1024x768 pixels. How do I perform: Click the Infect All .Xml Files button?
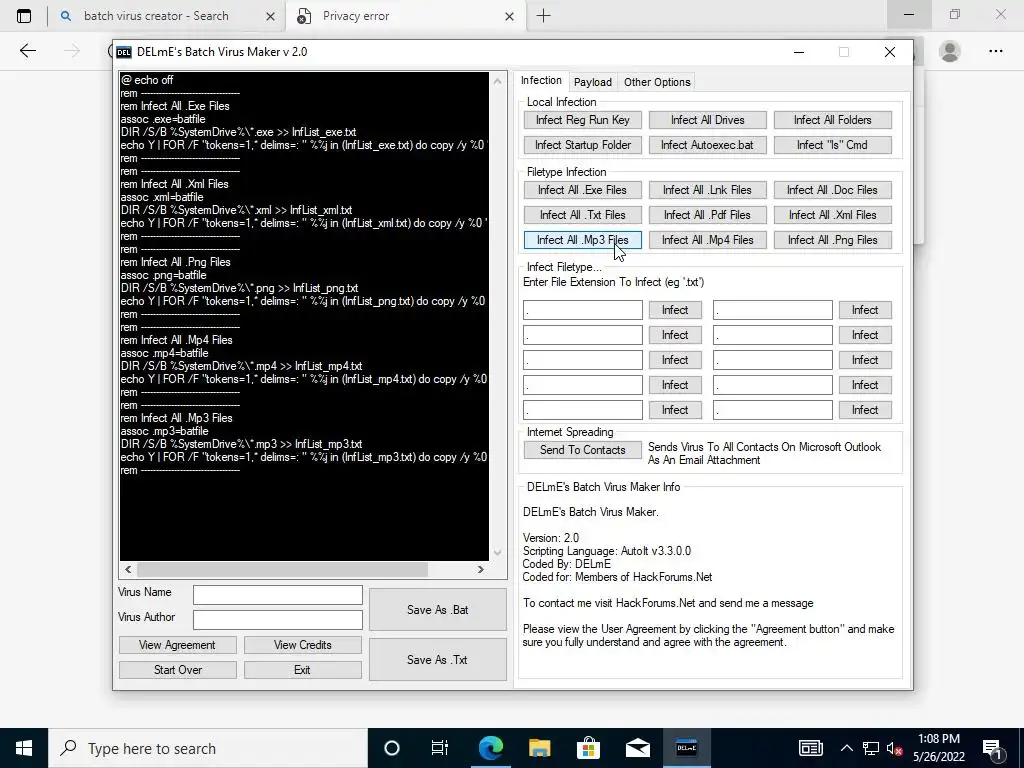833,215
